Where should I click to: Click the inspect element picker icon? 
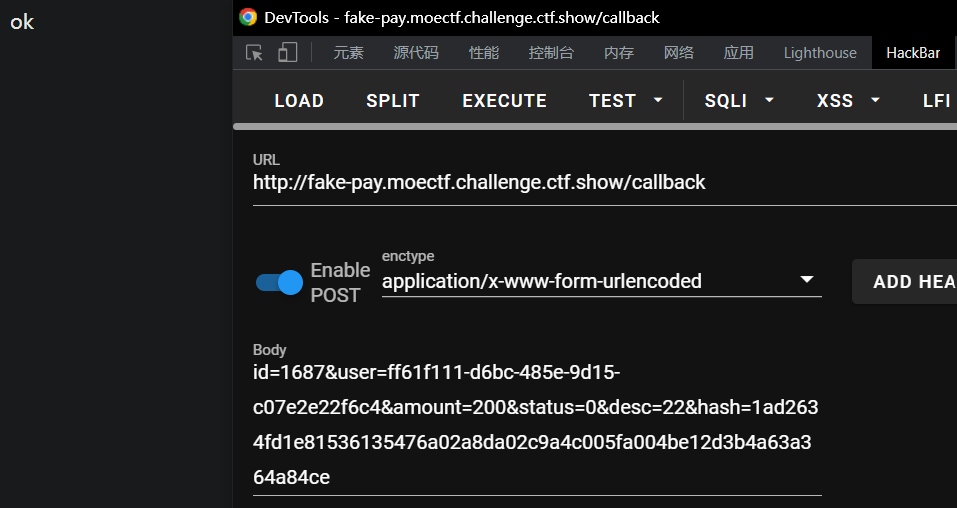pyautogui.click(x=255, y=53)
